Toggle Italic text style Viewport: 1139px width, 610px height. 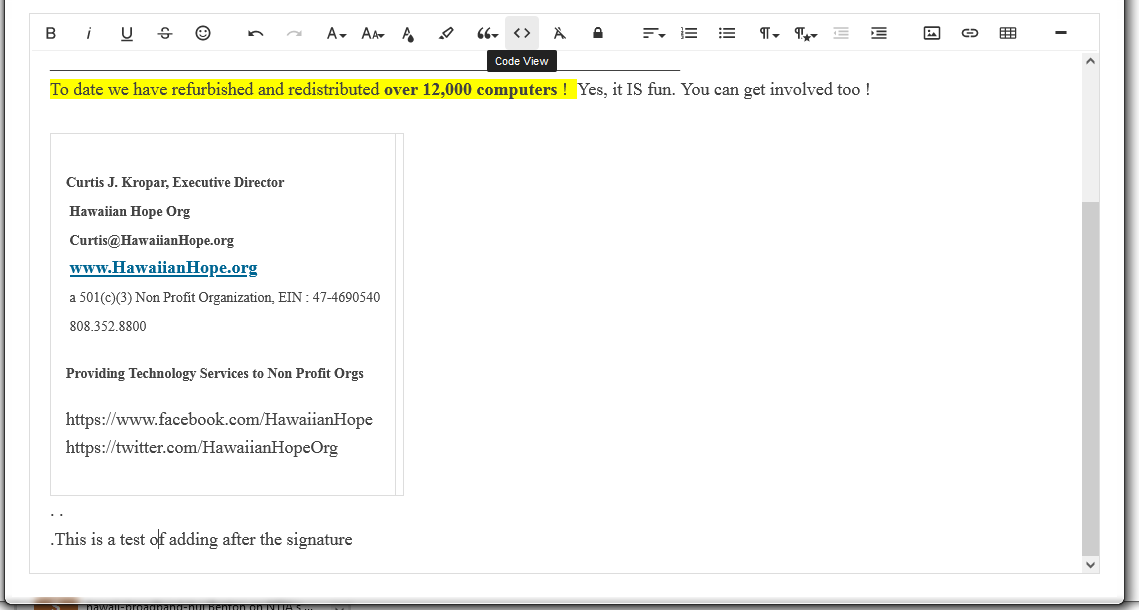89,33
